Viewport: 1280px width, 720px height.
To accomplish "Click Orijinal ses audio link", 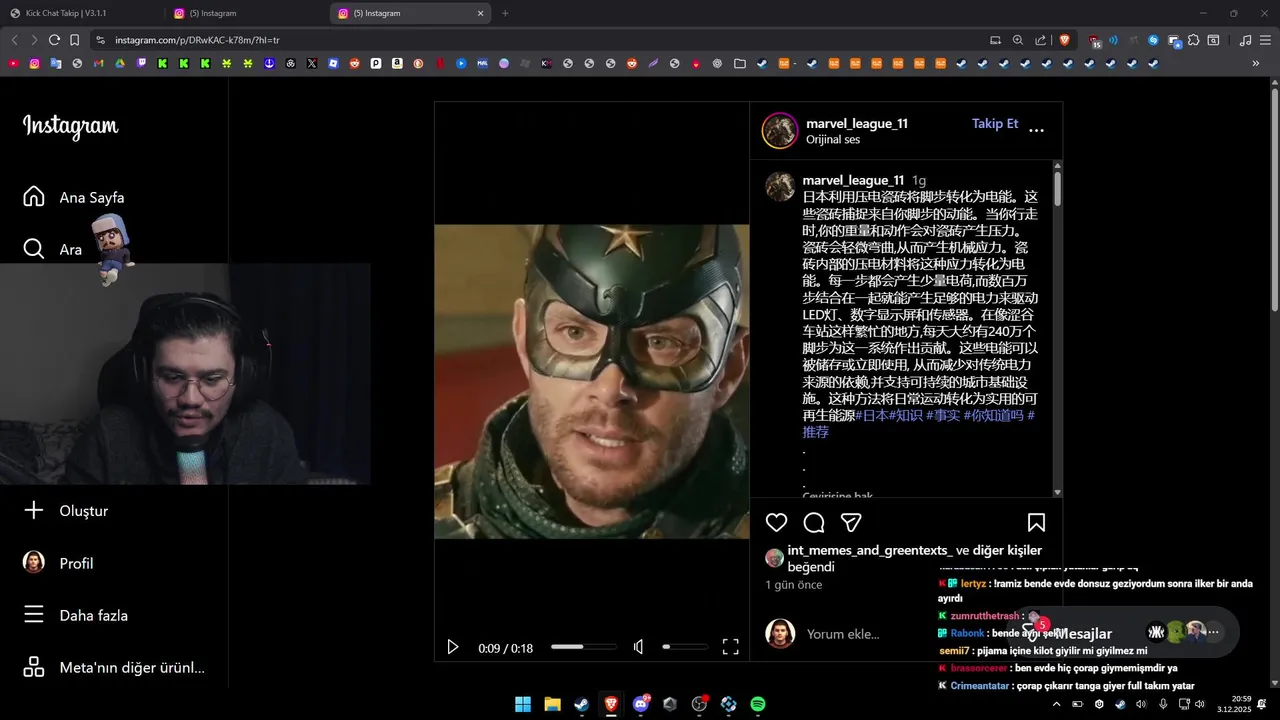I will pos(833,140).
